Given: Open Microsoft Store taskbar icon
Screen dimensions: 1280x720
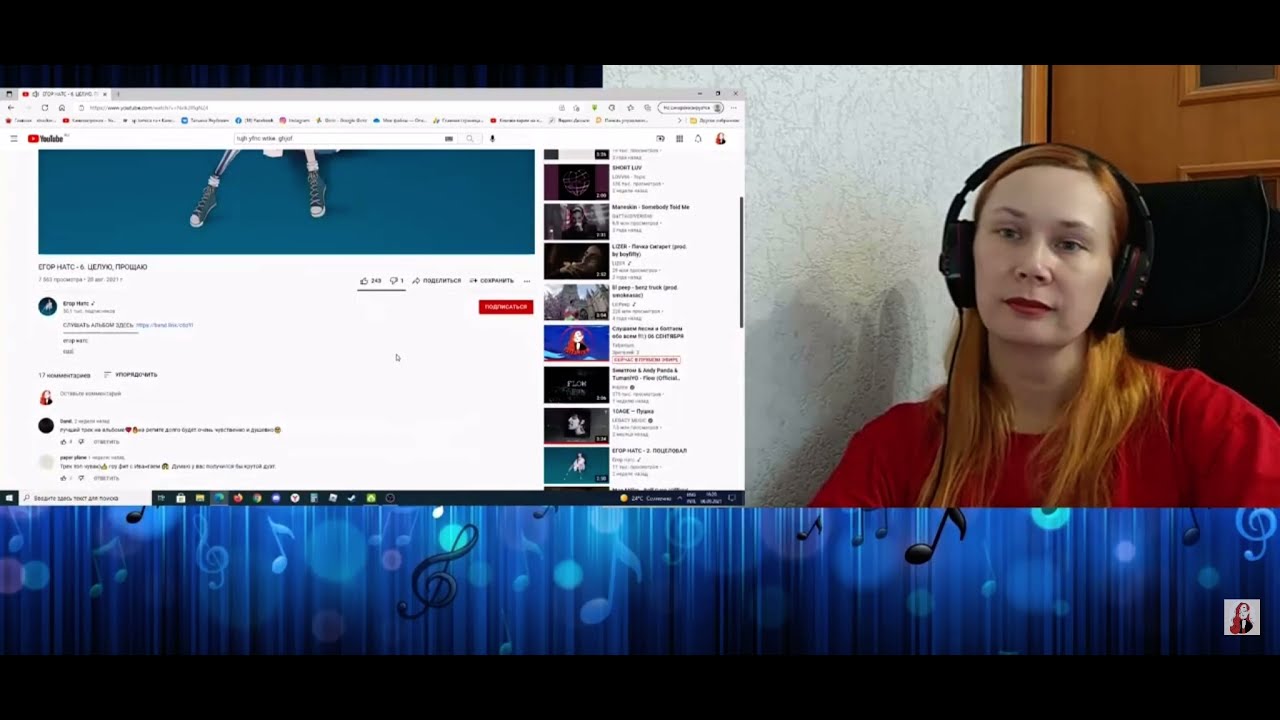Looking at the screenshot, I should click(180, 498).
